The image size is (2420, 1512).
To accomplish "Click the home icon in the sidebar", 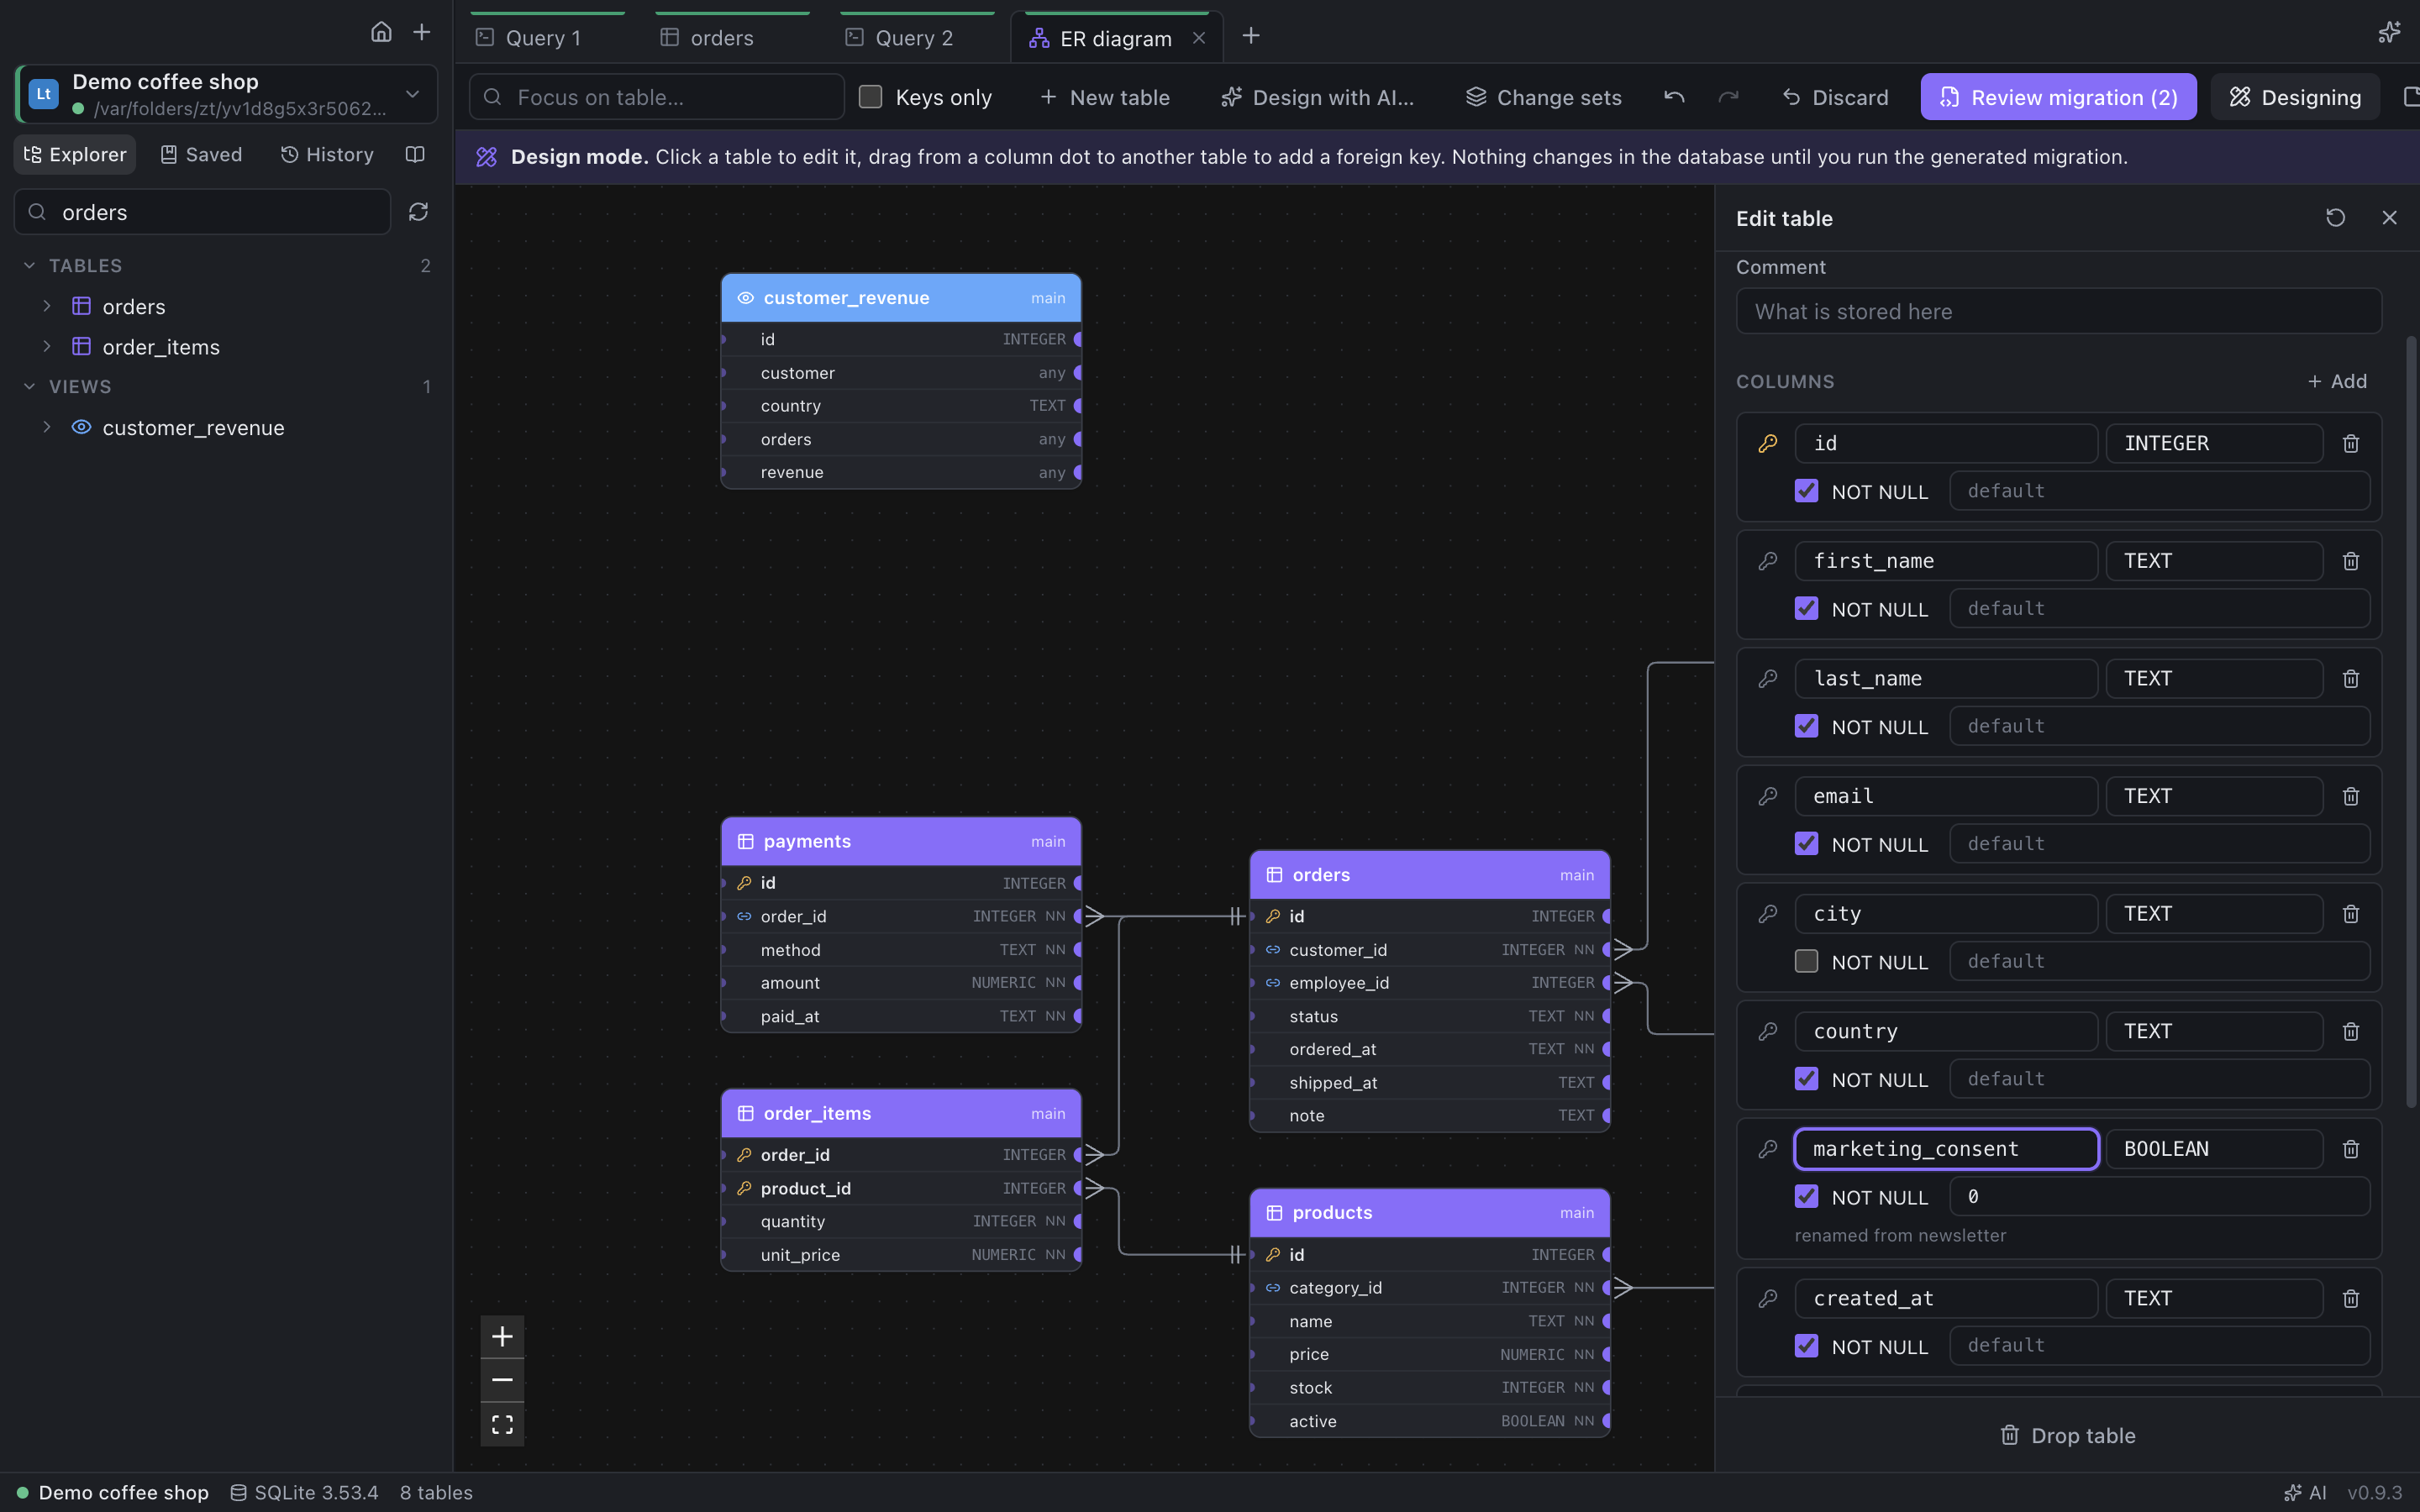I will click(381, 32).
